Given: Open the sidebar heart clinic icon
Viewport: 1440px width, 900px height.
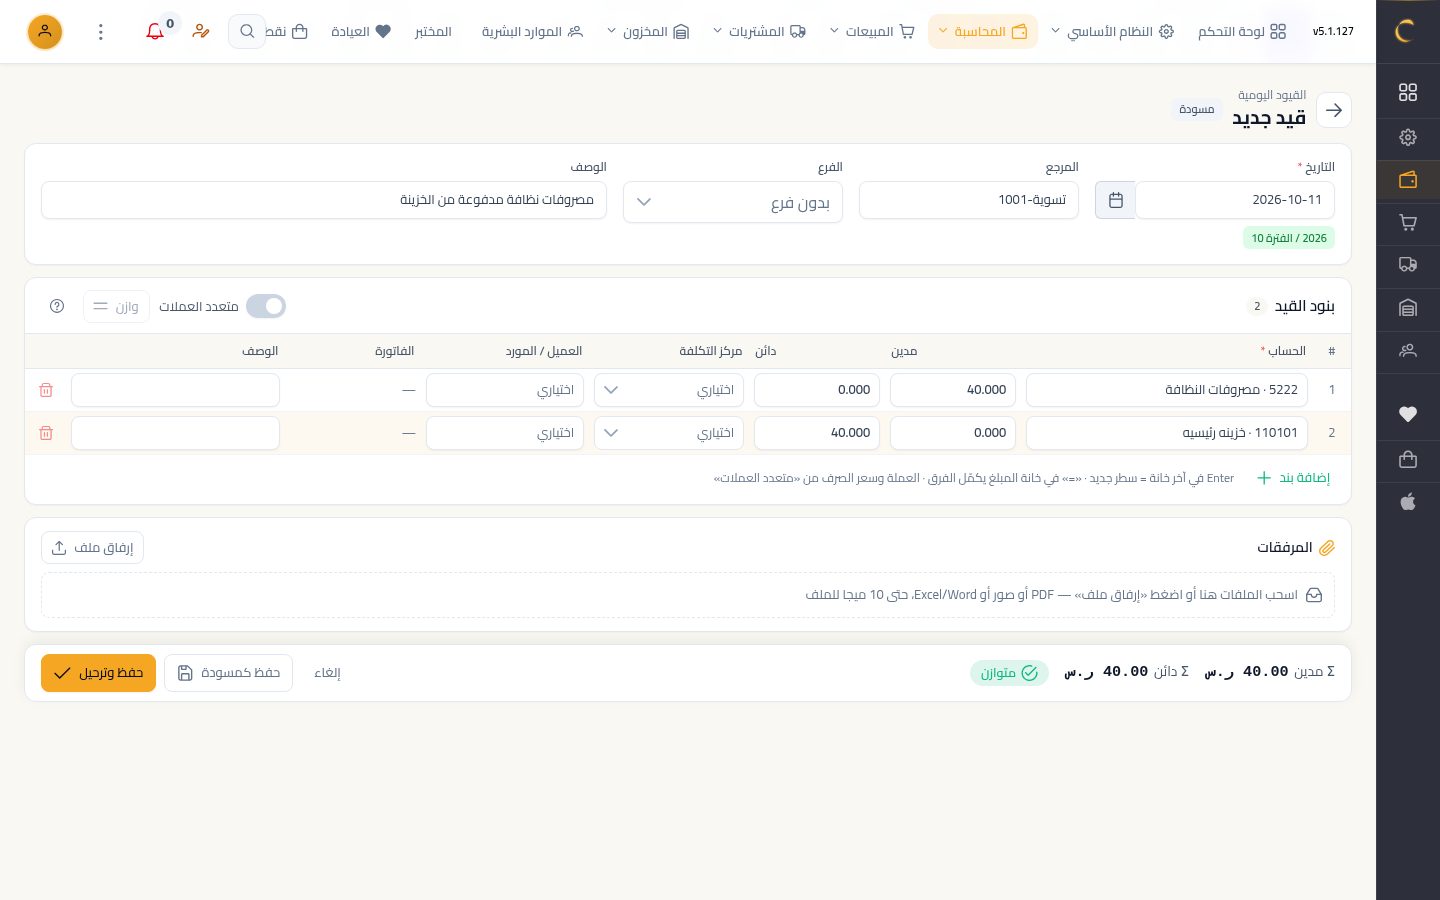Looking at the screenshot, I should coord(1408,414).
